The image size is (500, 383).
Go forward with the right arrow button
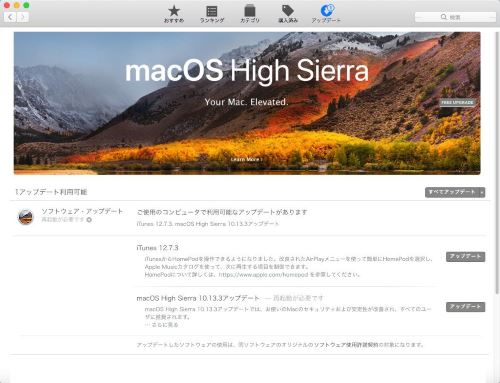click(22, 17)
